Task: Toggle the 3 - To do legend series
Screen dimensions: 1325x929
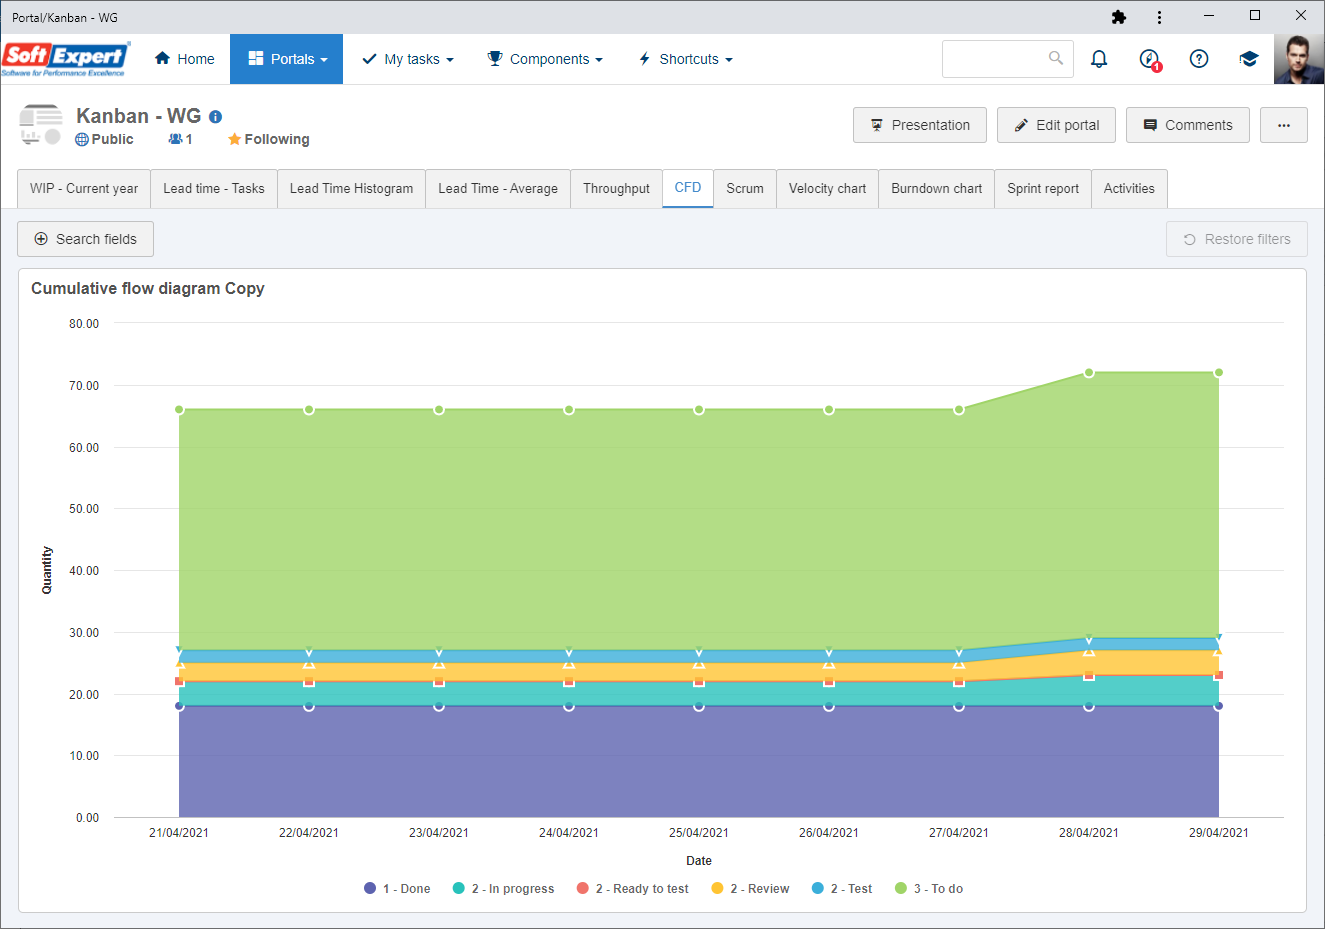Action: point(929,888)
